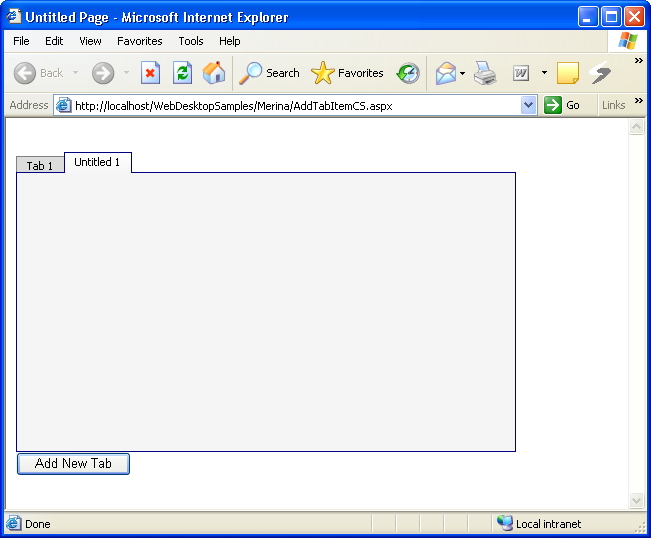The width and height of the screenshot is (651, 538).
Task: Switch to the Tab 1 tab
Action: point(40,166)
